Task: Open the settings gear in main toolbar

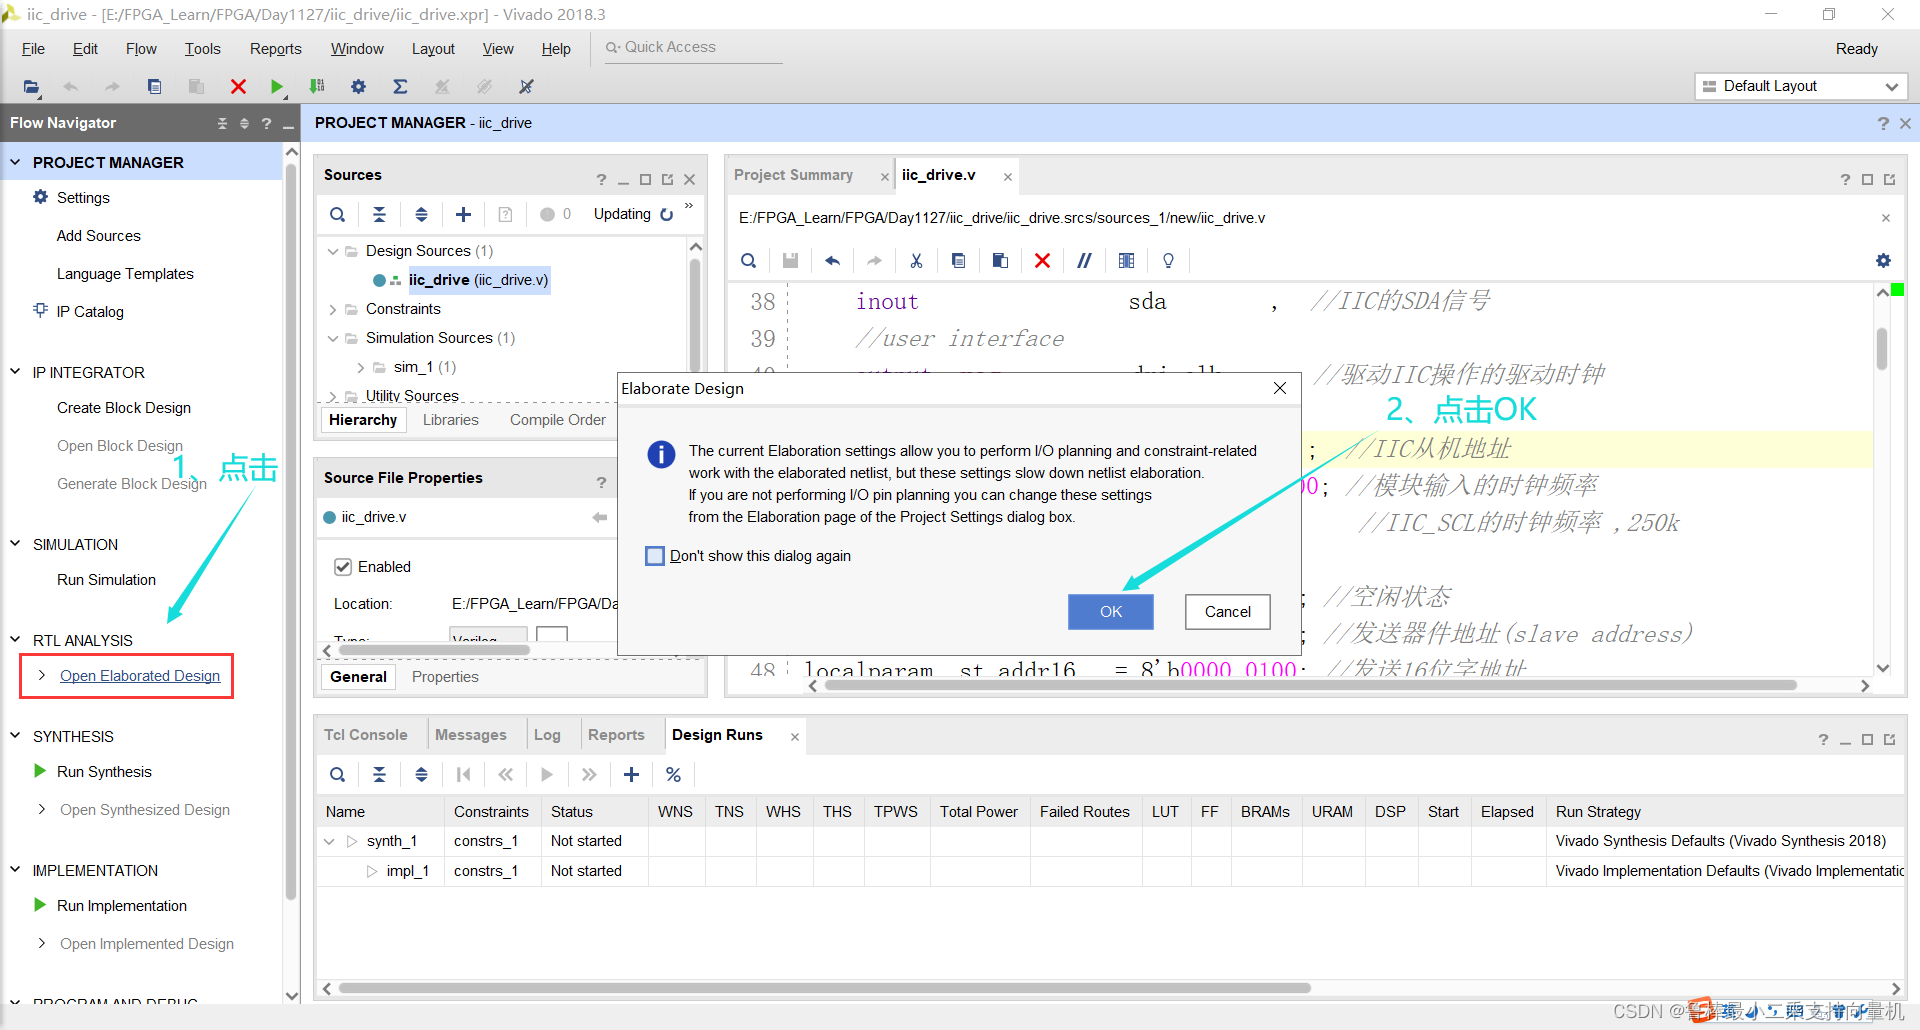Action: pos(358,87)
